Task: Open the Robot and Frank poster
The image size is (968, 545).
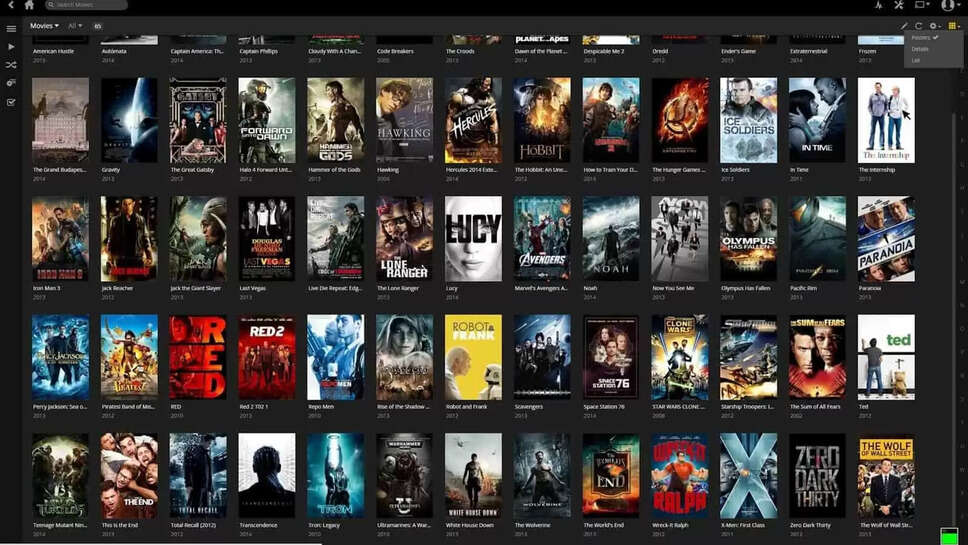Action: [474, 357]
